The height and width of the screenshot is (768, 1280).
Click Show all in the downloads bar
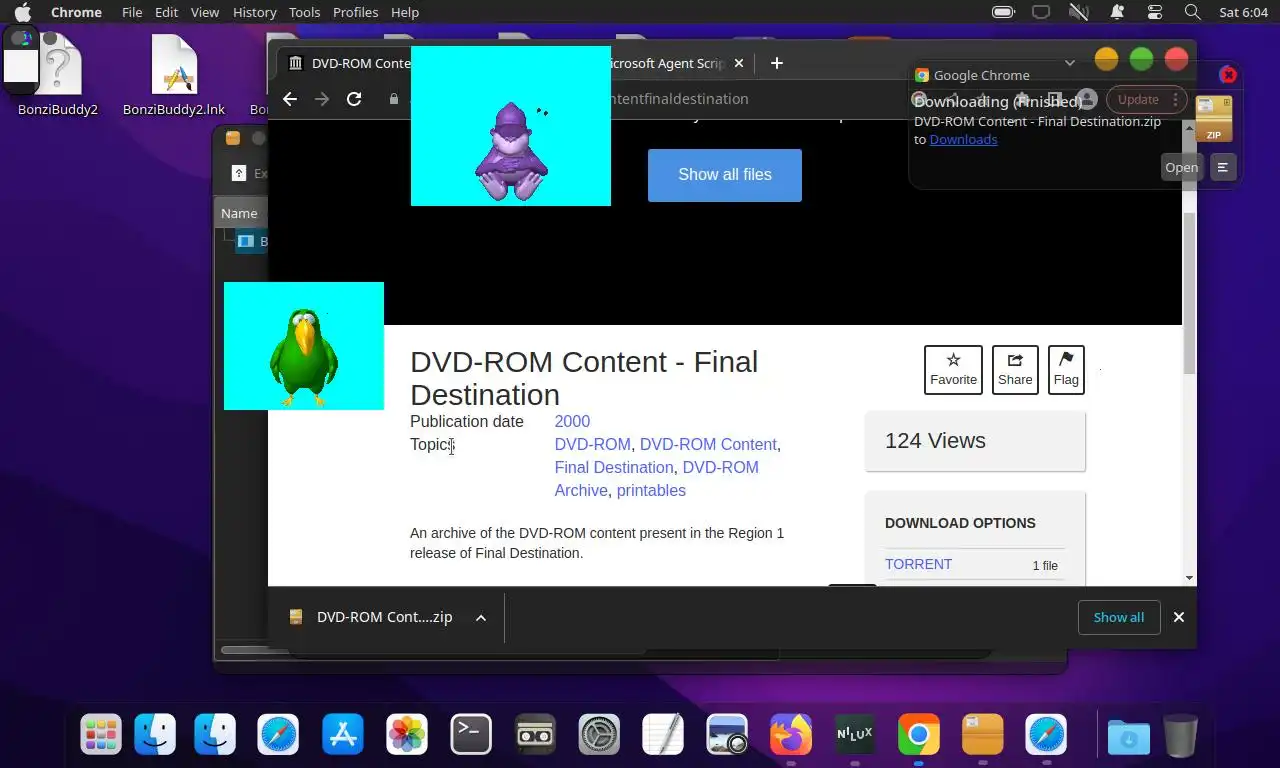(x=1119, y=618)
